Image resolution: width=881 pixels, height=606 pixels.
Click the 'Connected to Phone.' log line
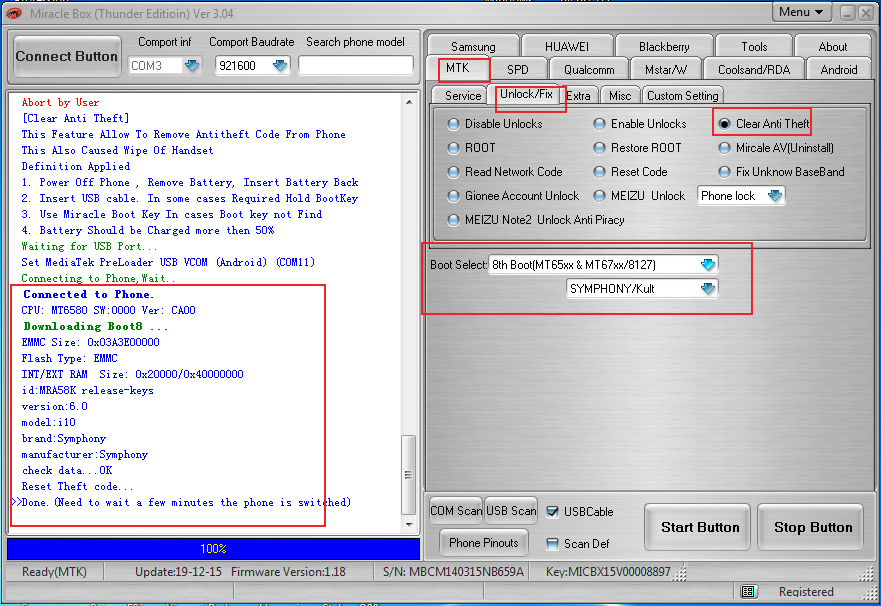click(x=88, y=294)
